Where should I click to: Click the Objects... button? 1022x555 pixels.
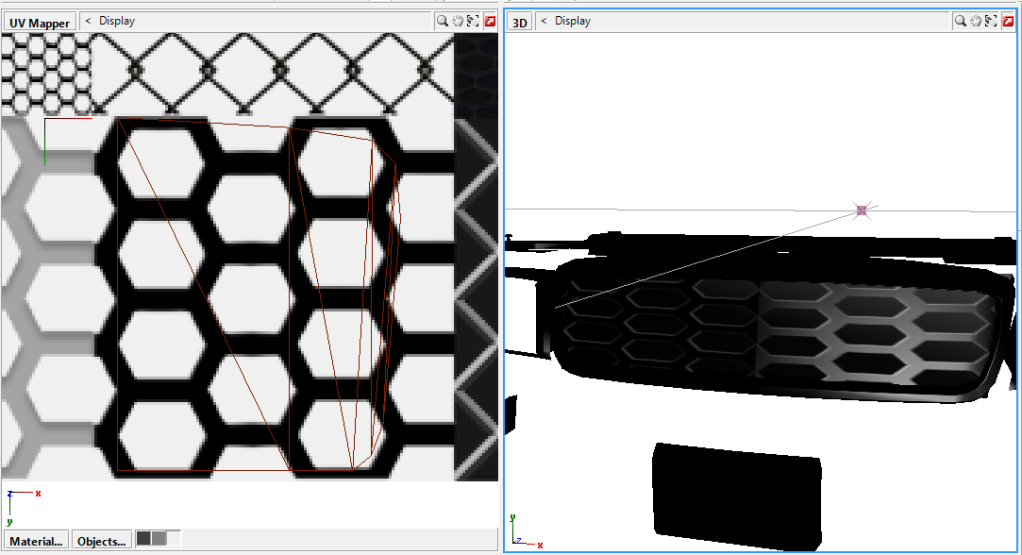click(x=102, y=540)
